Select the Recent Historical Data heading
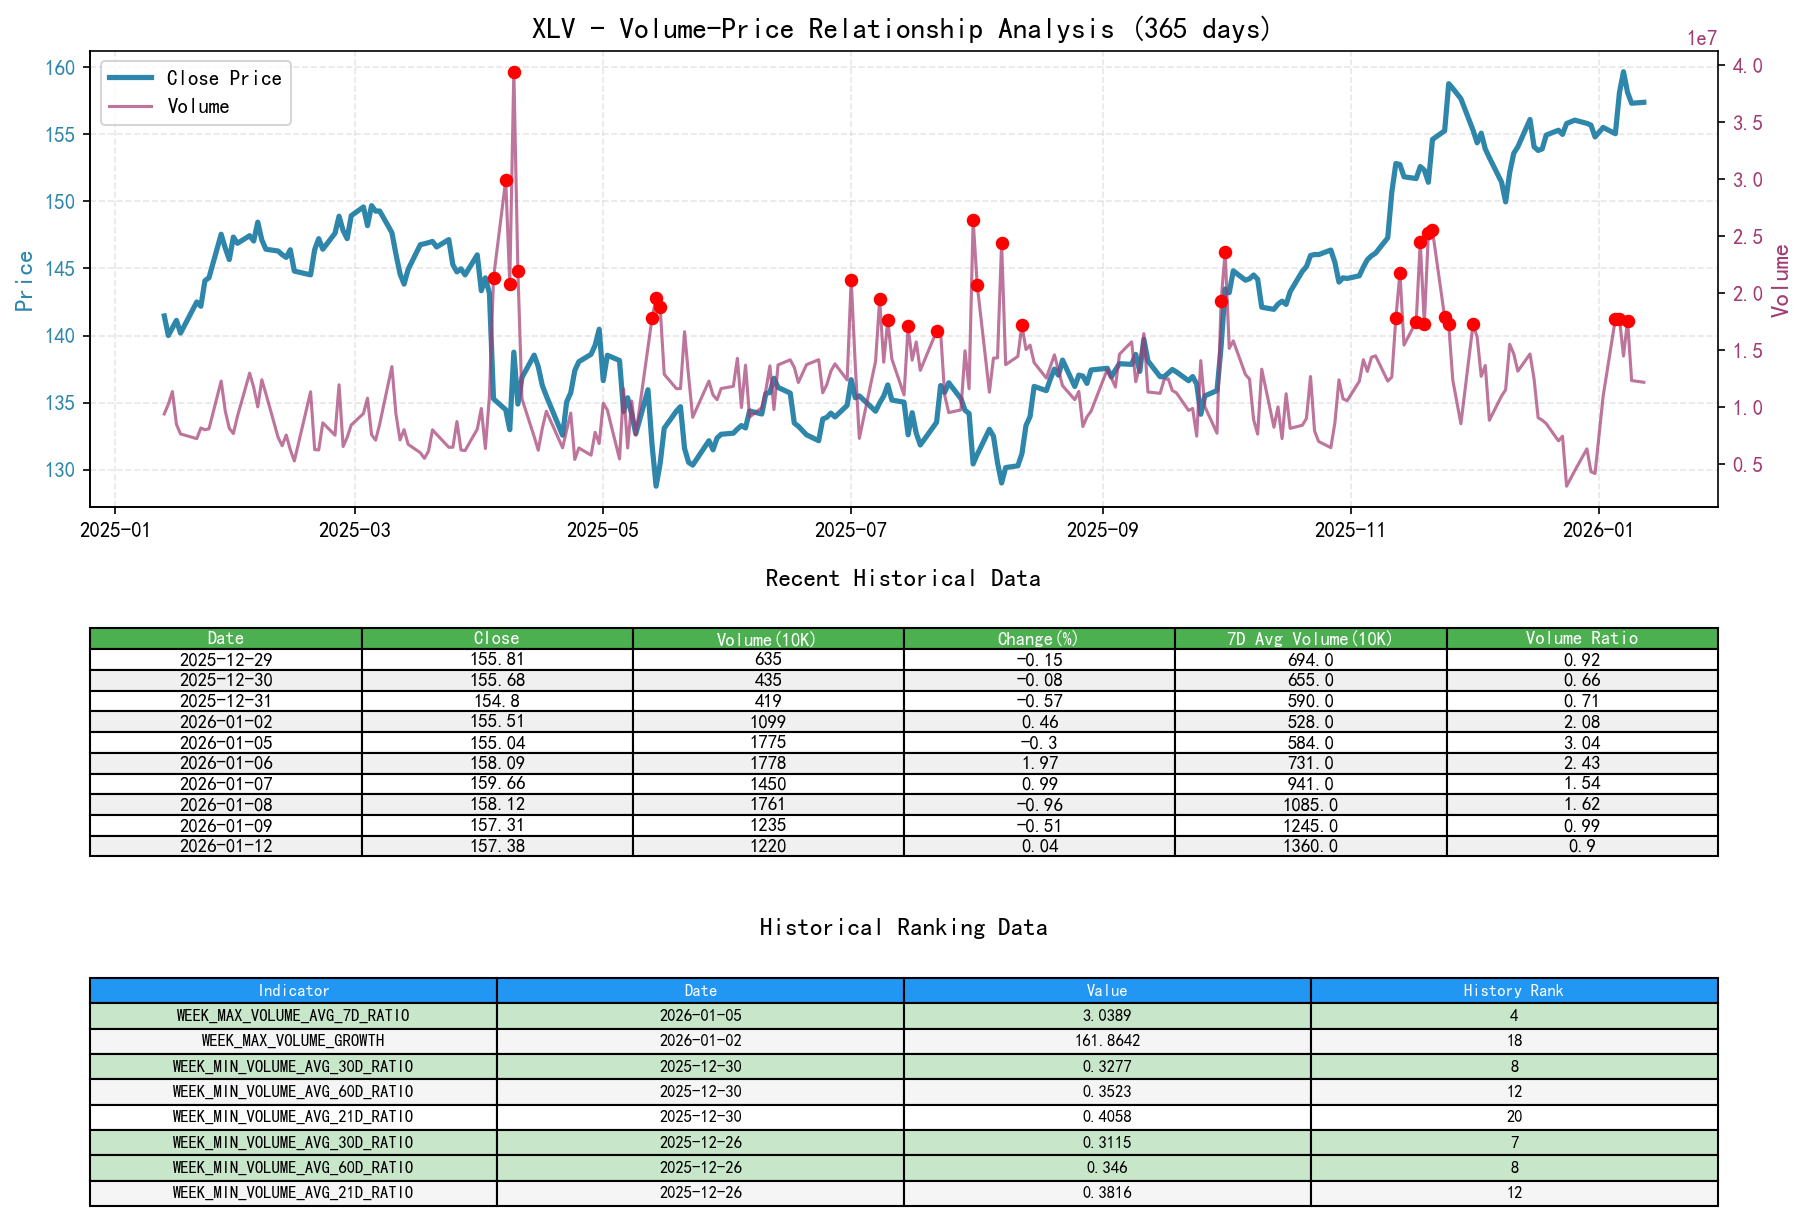 point(902,578)
